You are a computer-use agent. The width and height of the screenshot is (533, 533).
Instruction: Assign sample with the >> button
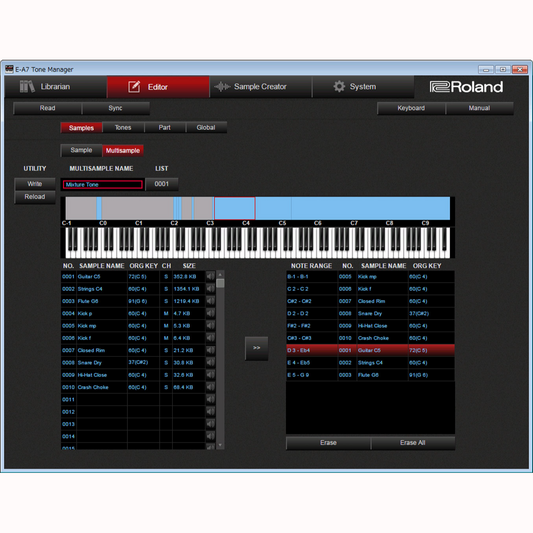click(x=257, y=348)
